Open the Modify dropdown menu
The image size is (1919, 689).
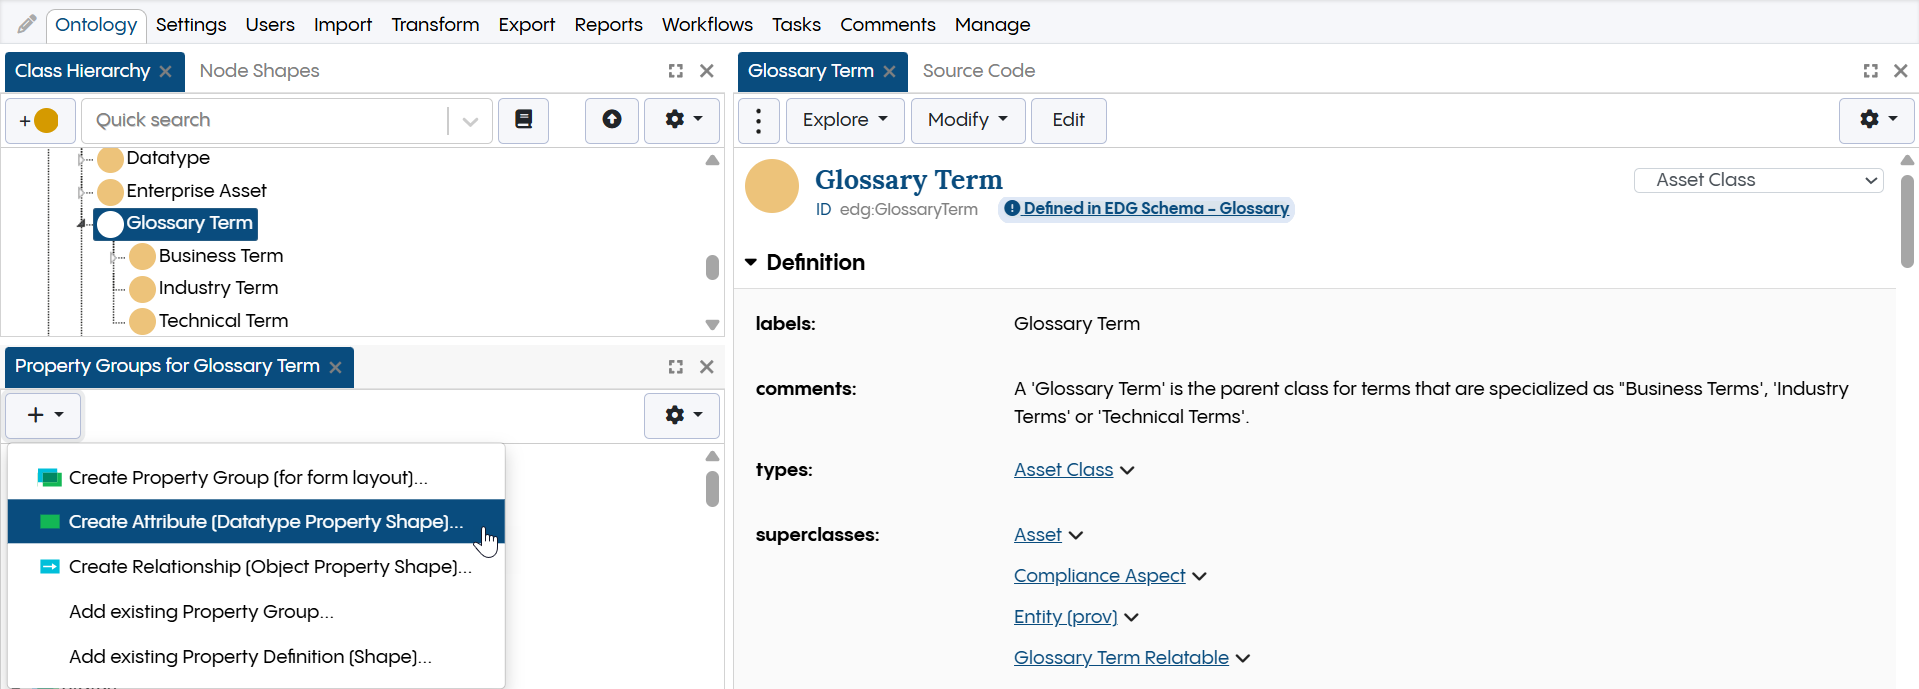click(967, 120)
